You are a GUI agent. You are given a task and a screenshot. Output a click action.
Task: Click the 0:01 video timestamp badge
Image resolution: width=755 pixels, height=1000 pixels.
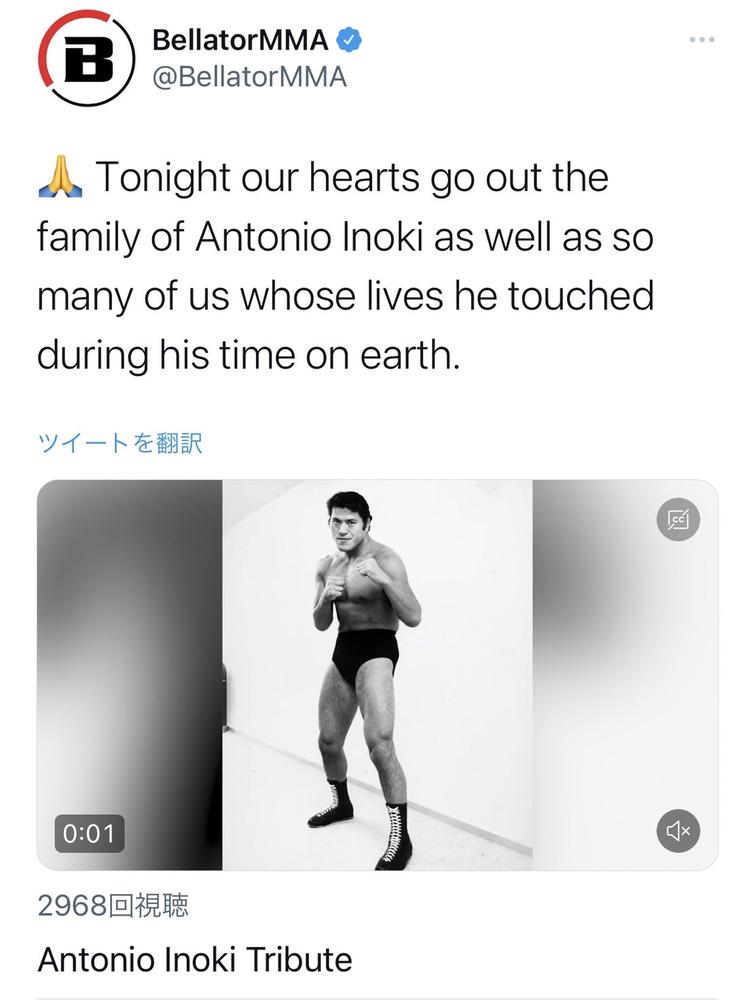[x=89, y=834]
